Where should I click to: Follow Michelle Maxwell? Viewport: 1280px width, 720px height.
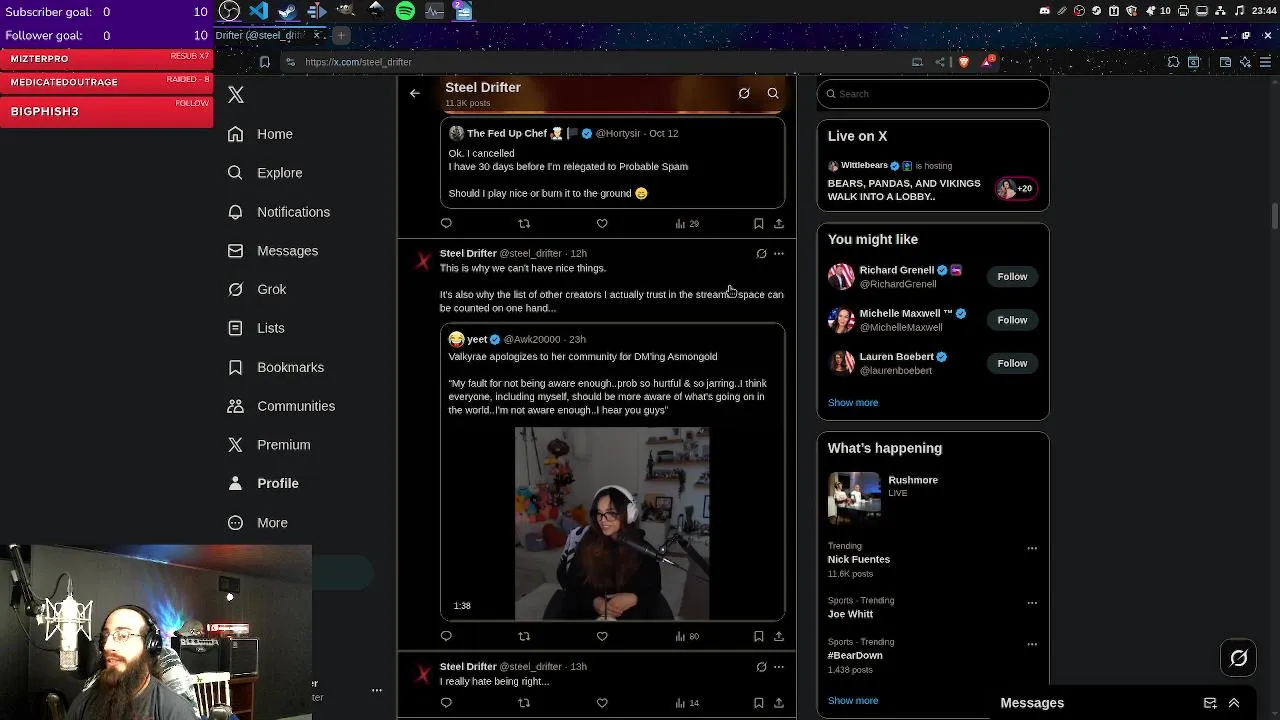1012,320
